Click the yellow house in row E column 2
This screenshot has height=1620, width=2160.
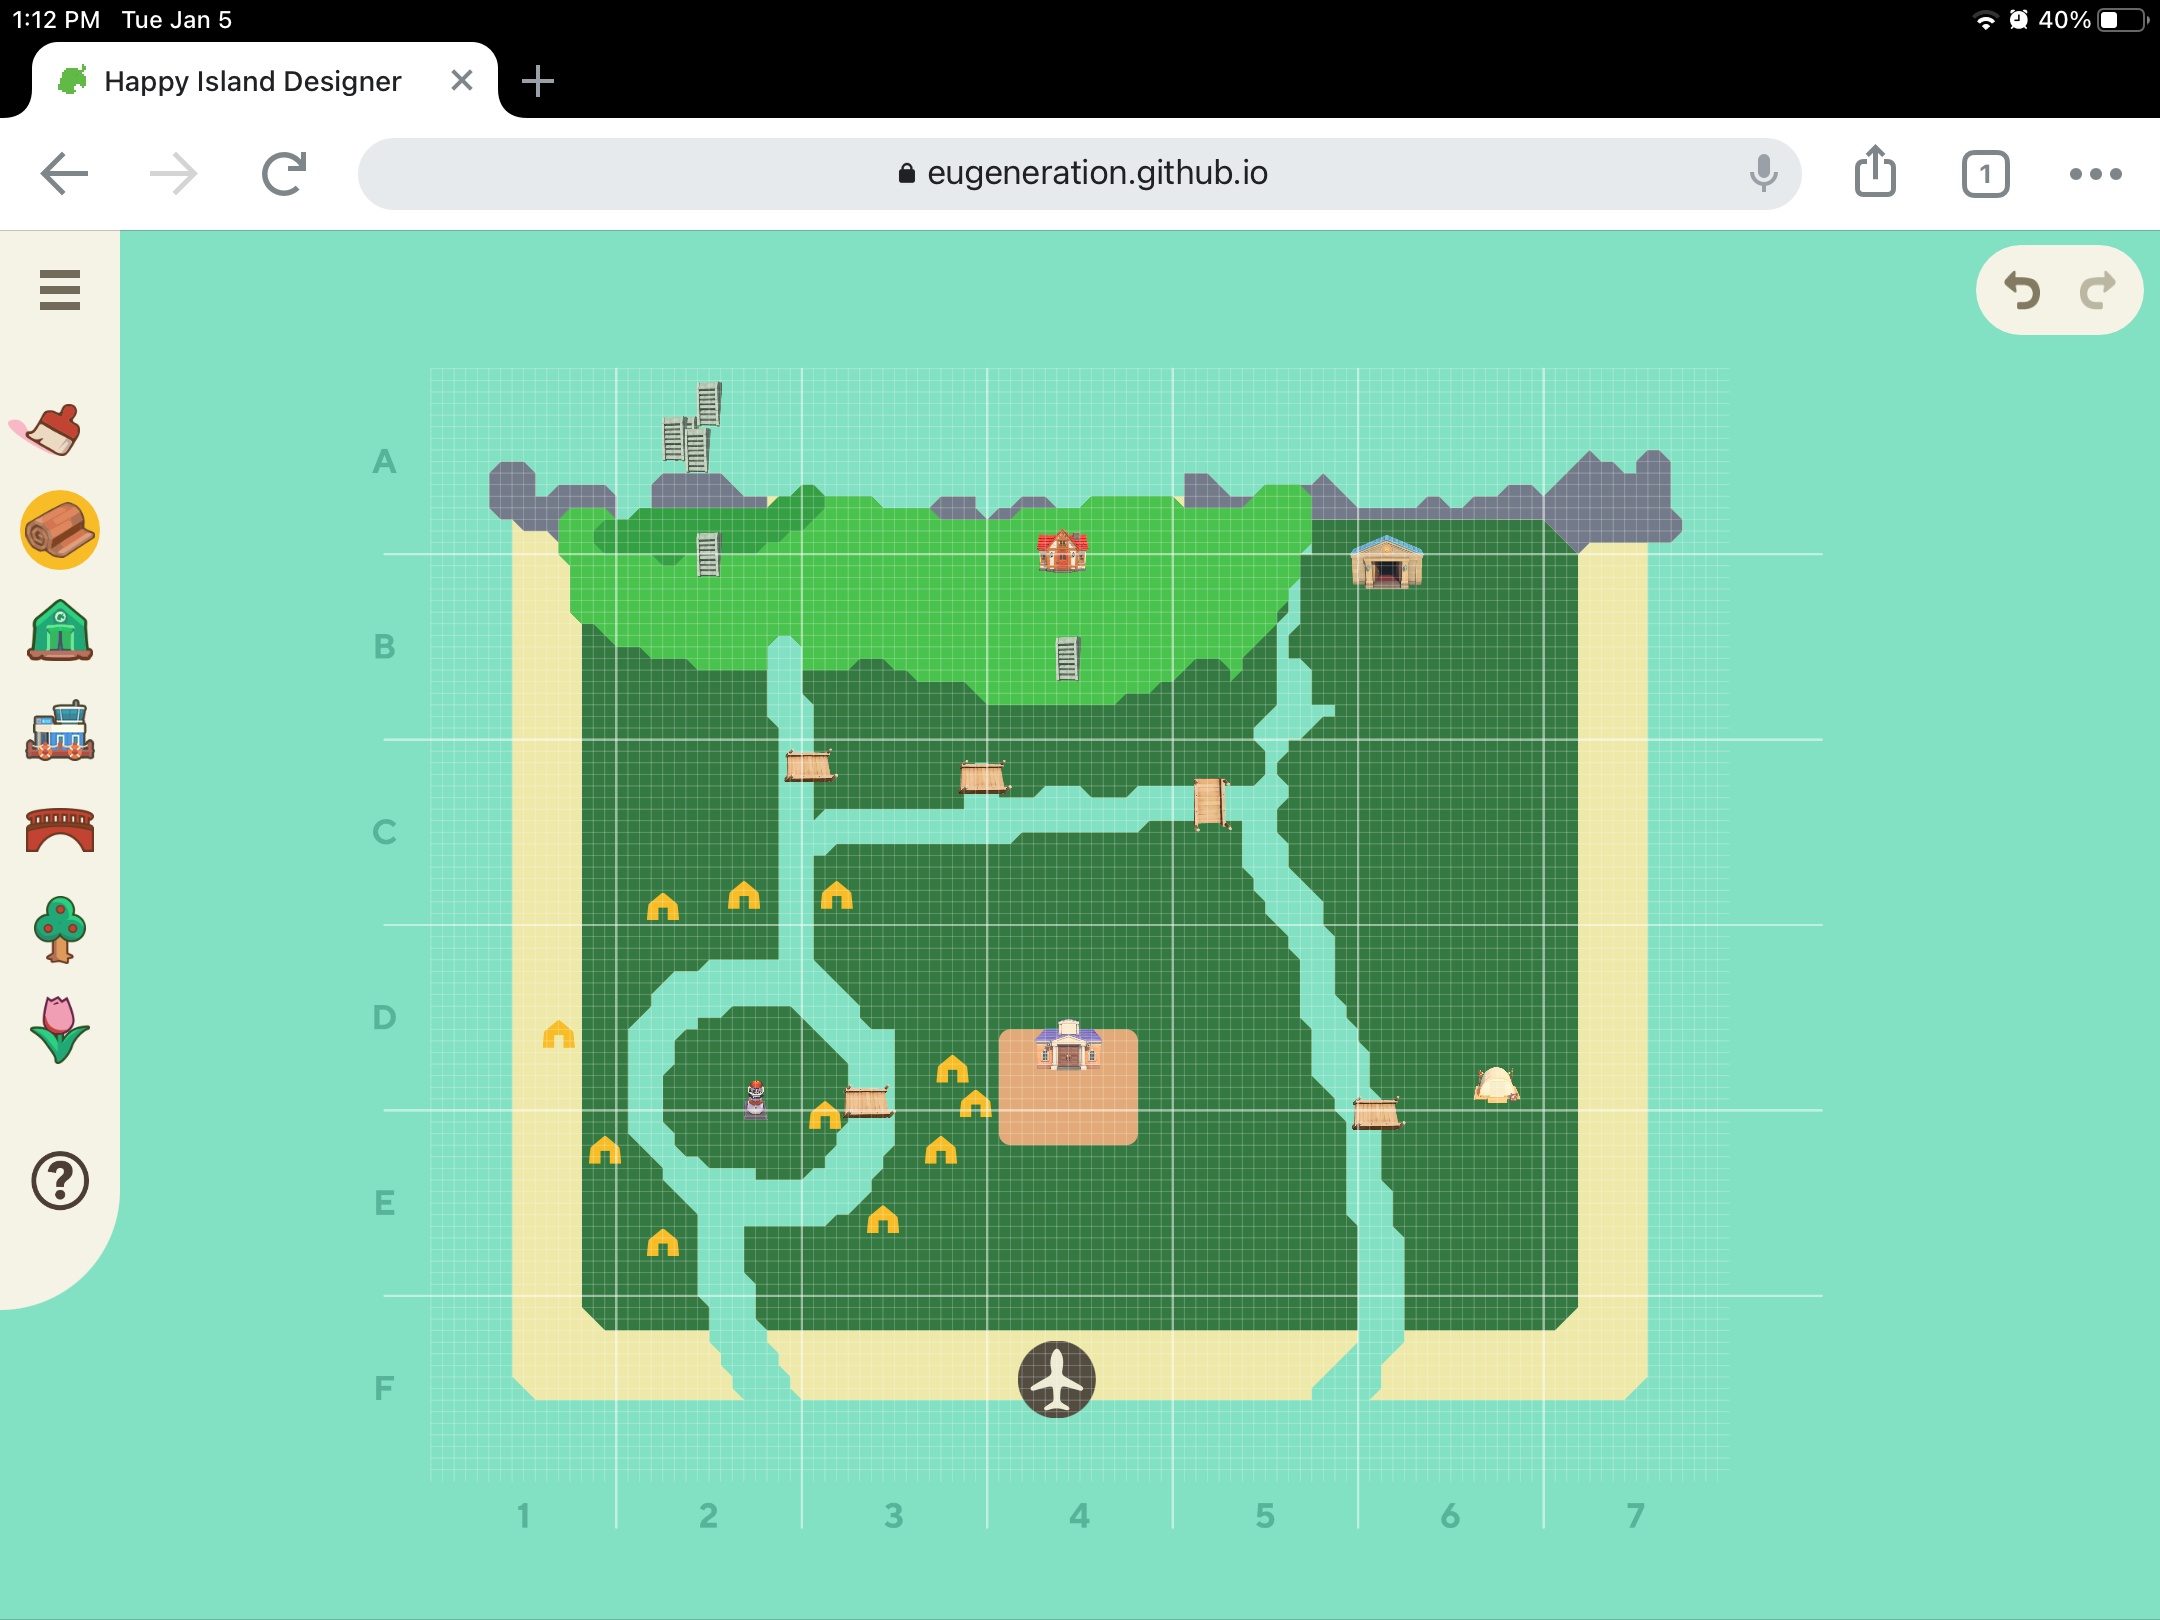(x=663, y=1242)
